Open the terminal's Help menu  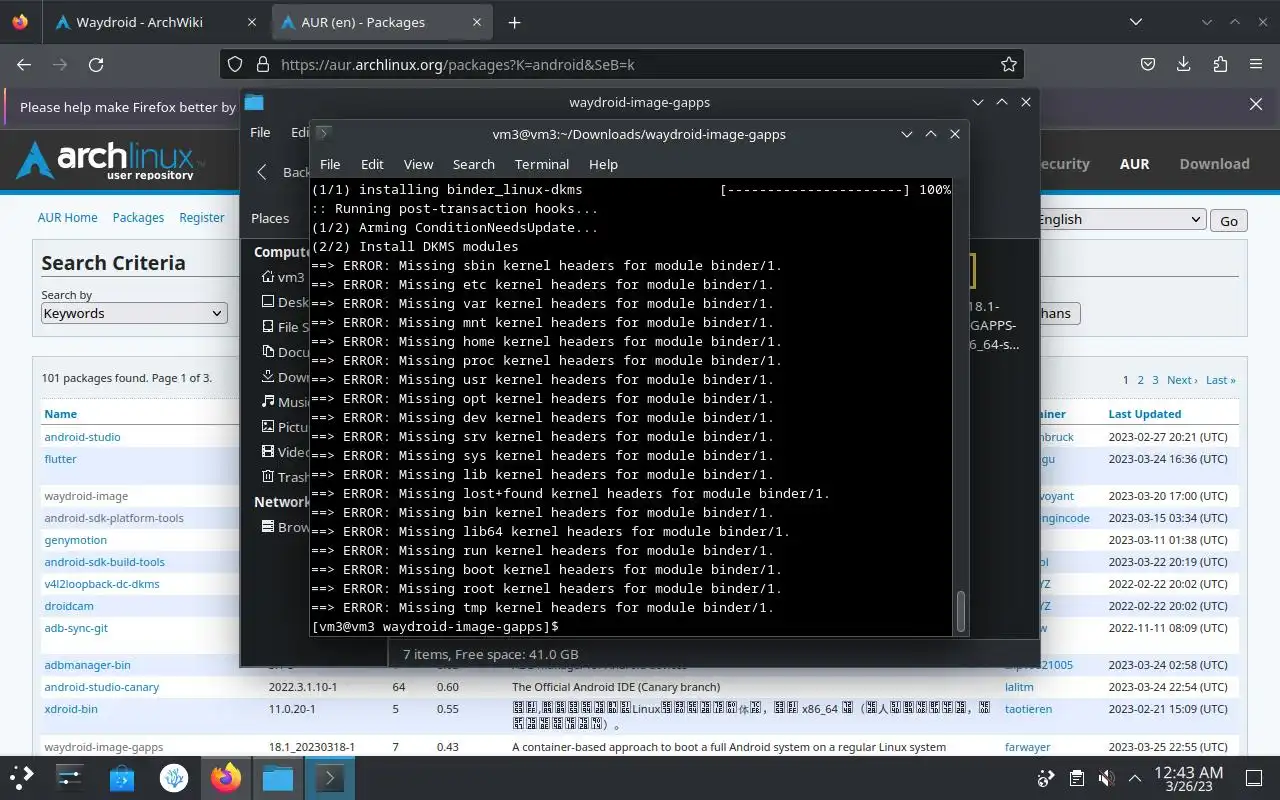point(603,164)
